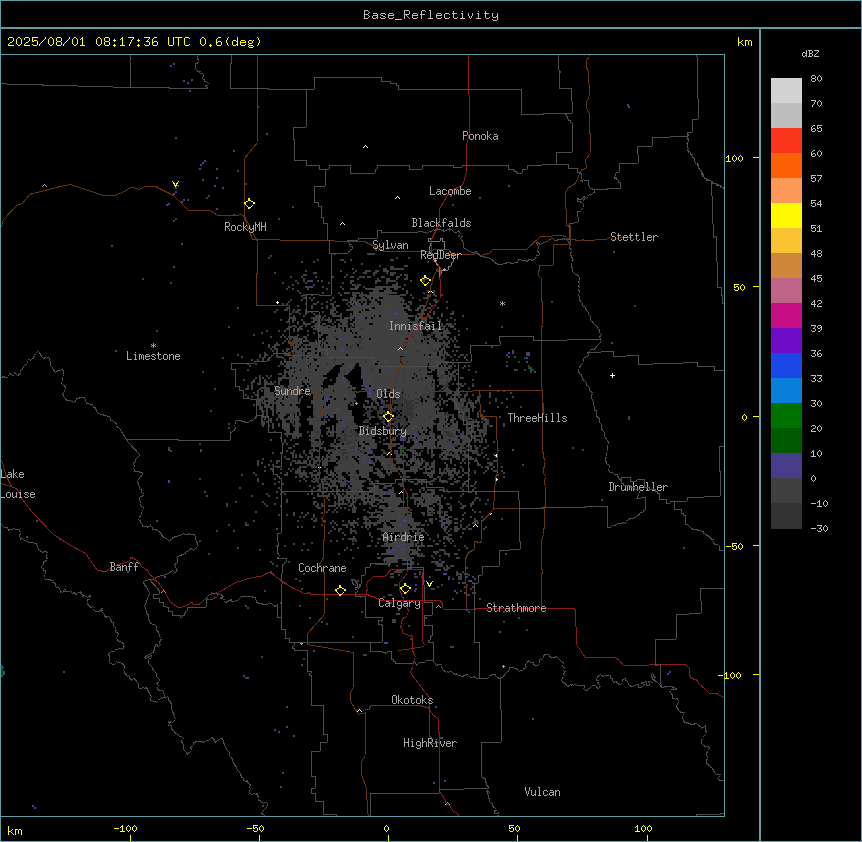Click the yellow V marker east of Calgary
Image resolution: width=862 pixels, height=842 pixels.
pyautogui.click(x=429, y=584)
